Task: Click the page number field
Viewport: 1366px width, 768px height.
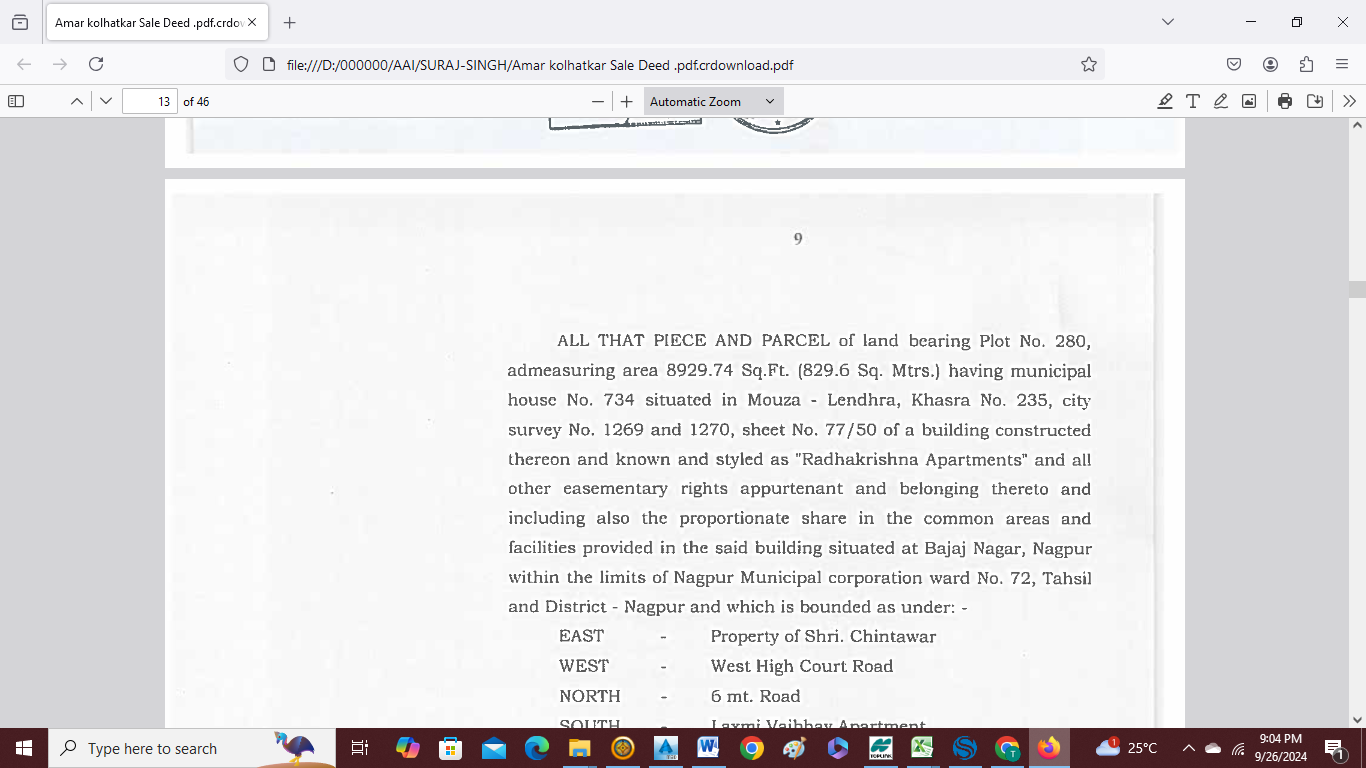Action: tap(150, 101)
